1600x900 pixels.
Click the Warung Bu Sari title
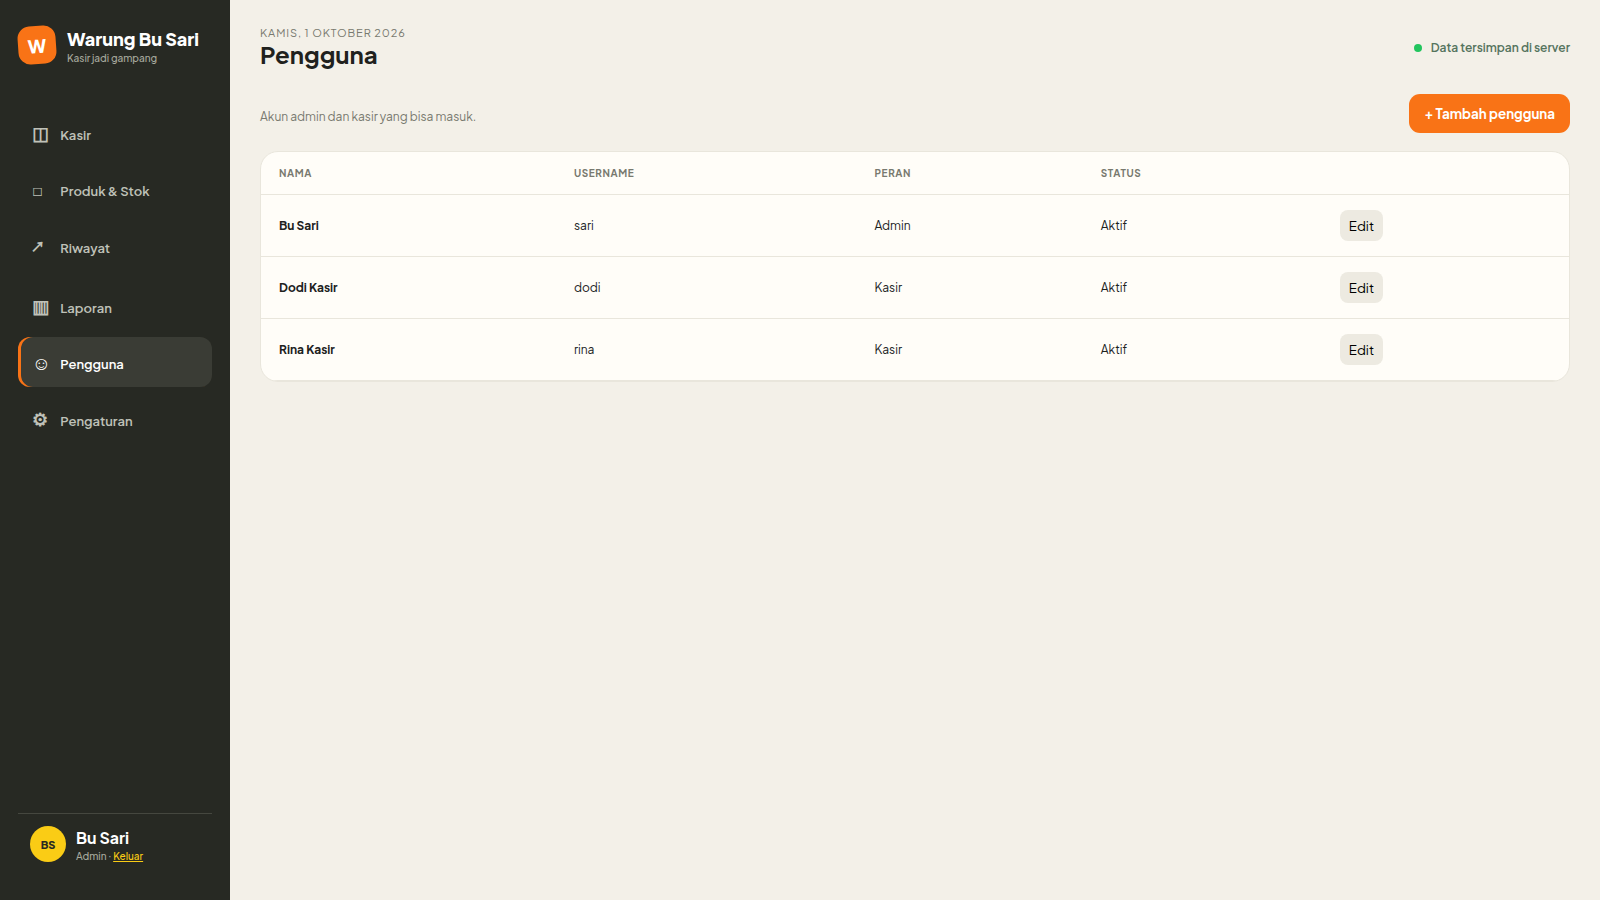pyautogui.click(x=133, y=40)
